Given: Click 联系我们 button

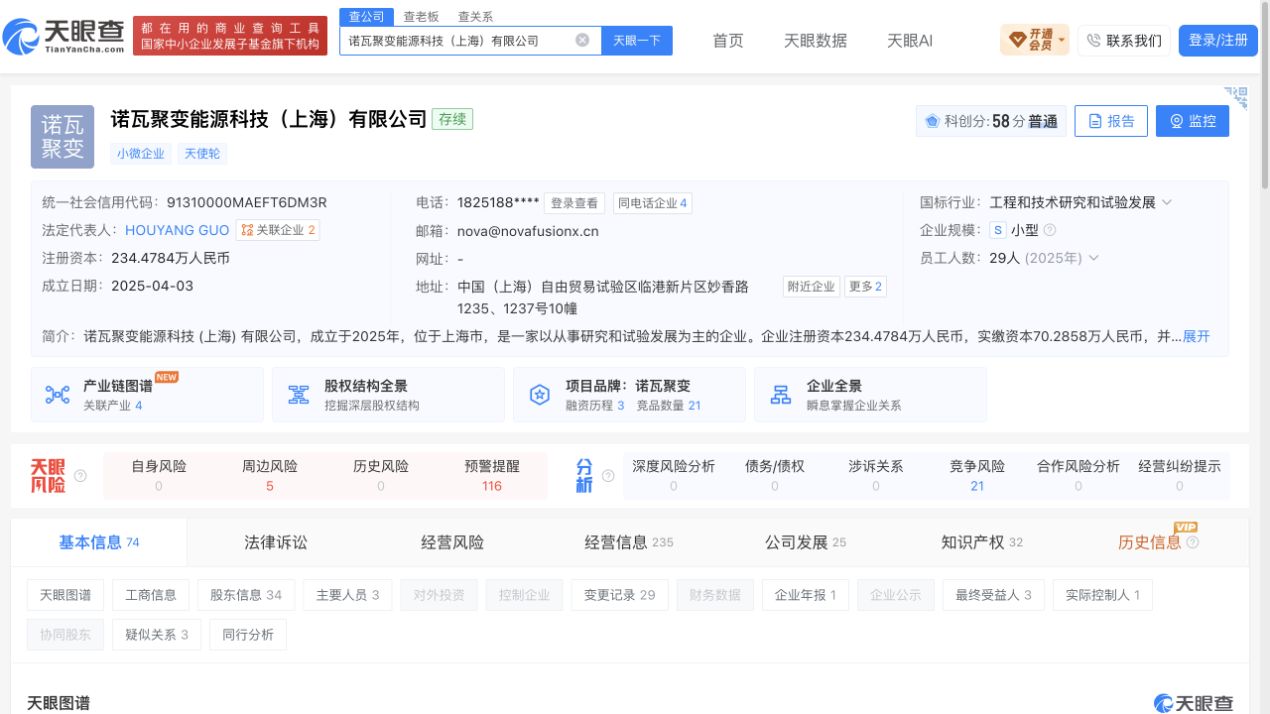Looking at the screenshot, I should 1124,41.
